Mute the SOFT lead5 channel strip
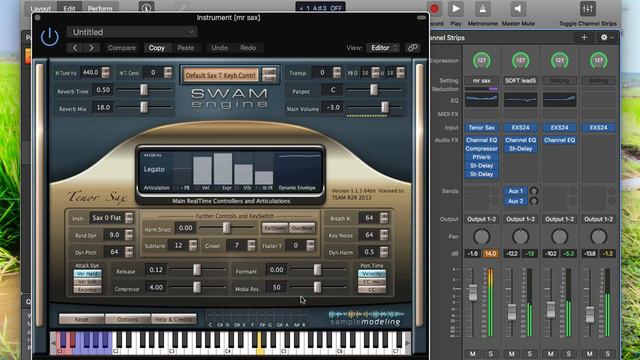 [x=511, y=354]
